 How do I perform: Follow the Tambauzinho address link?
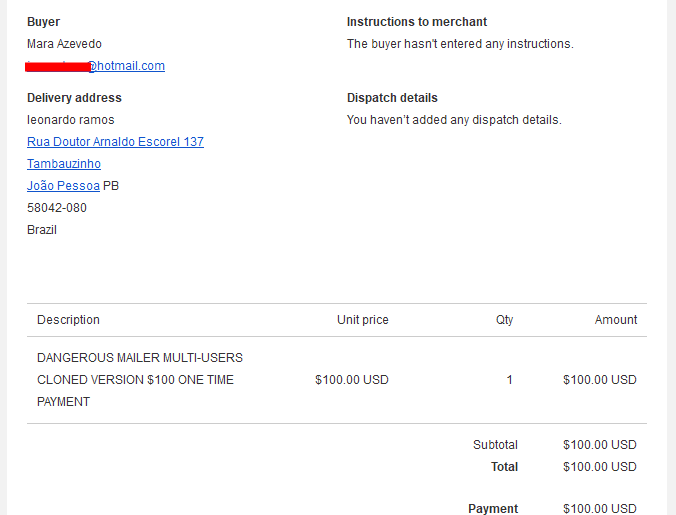pyautogui.click(x=64, y=164)
